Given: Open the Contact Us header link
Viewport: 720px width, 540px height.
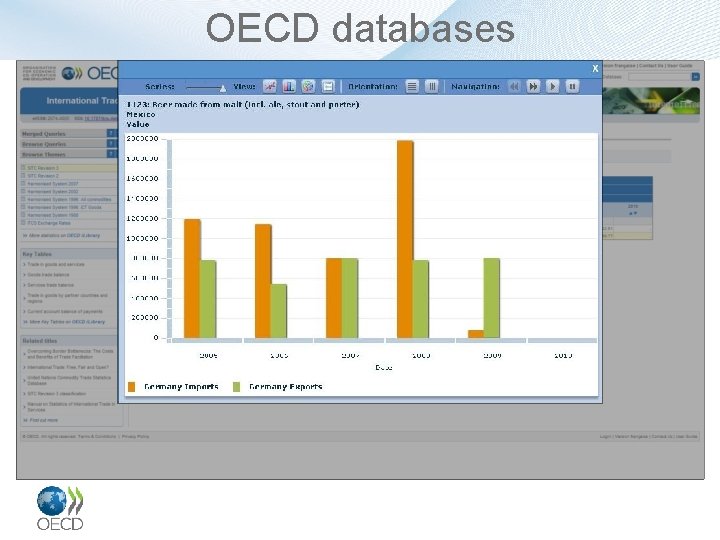Looking at the screenshot, I should [651, 66].
